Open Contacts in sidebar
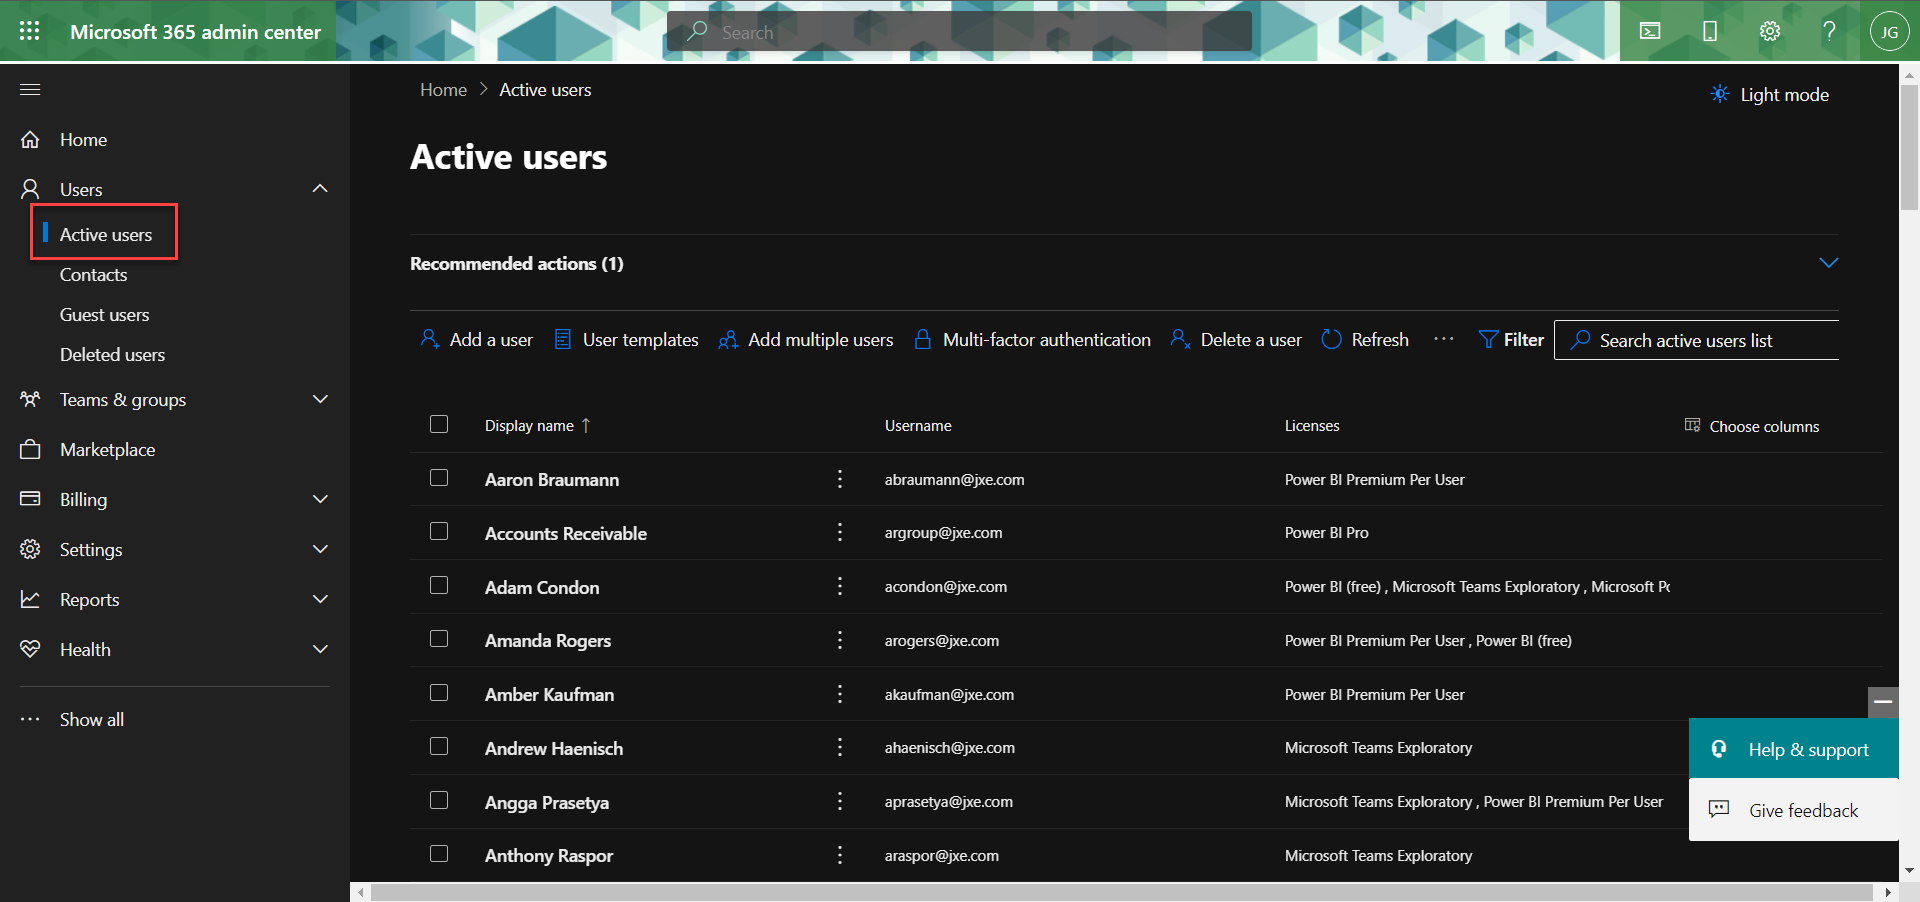This screenshot has height=902, width=1920. 93,275
